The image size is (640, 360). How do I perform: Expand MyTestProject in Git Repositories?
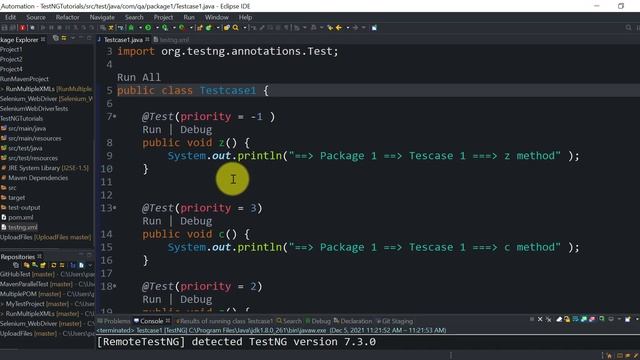(2, 304)
